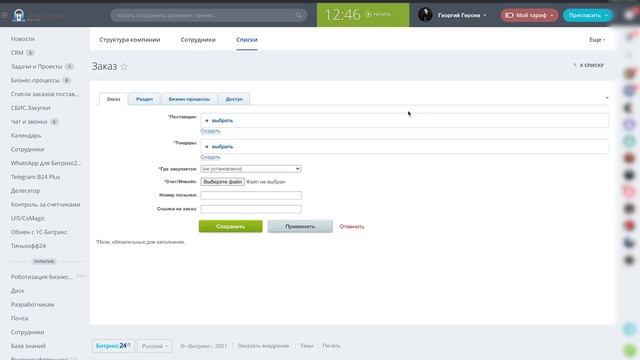640x360 pixels.
Task: Click the search magnifier icon
Action: pyautogui.click(x=299, y=15)
